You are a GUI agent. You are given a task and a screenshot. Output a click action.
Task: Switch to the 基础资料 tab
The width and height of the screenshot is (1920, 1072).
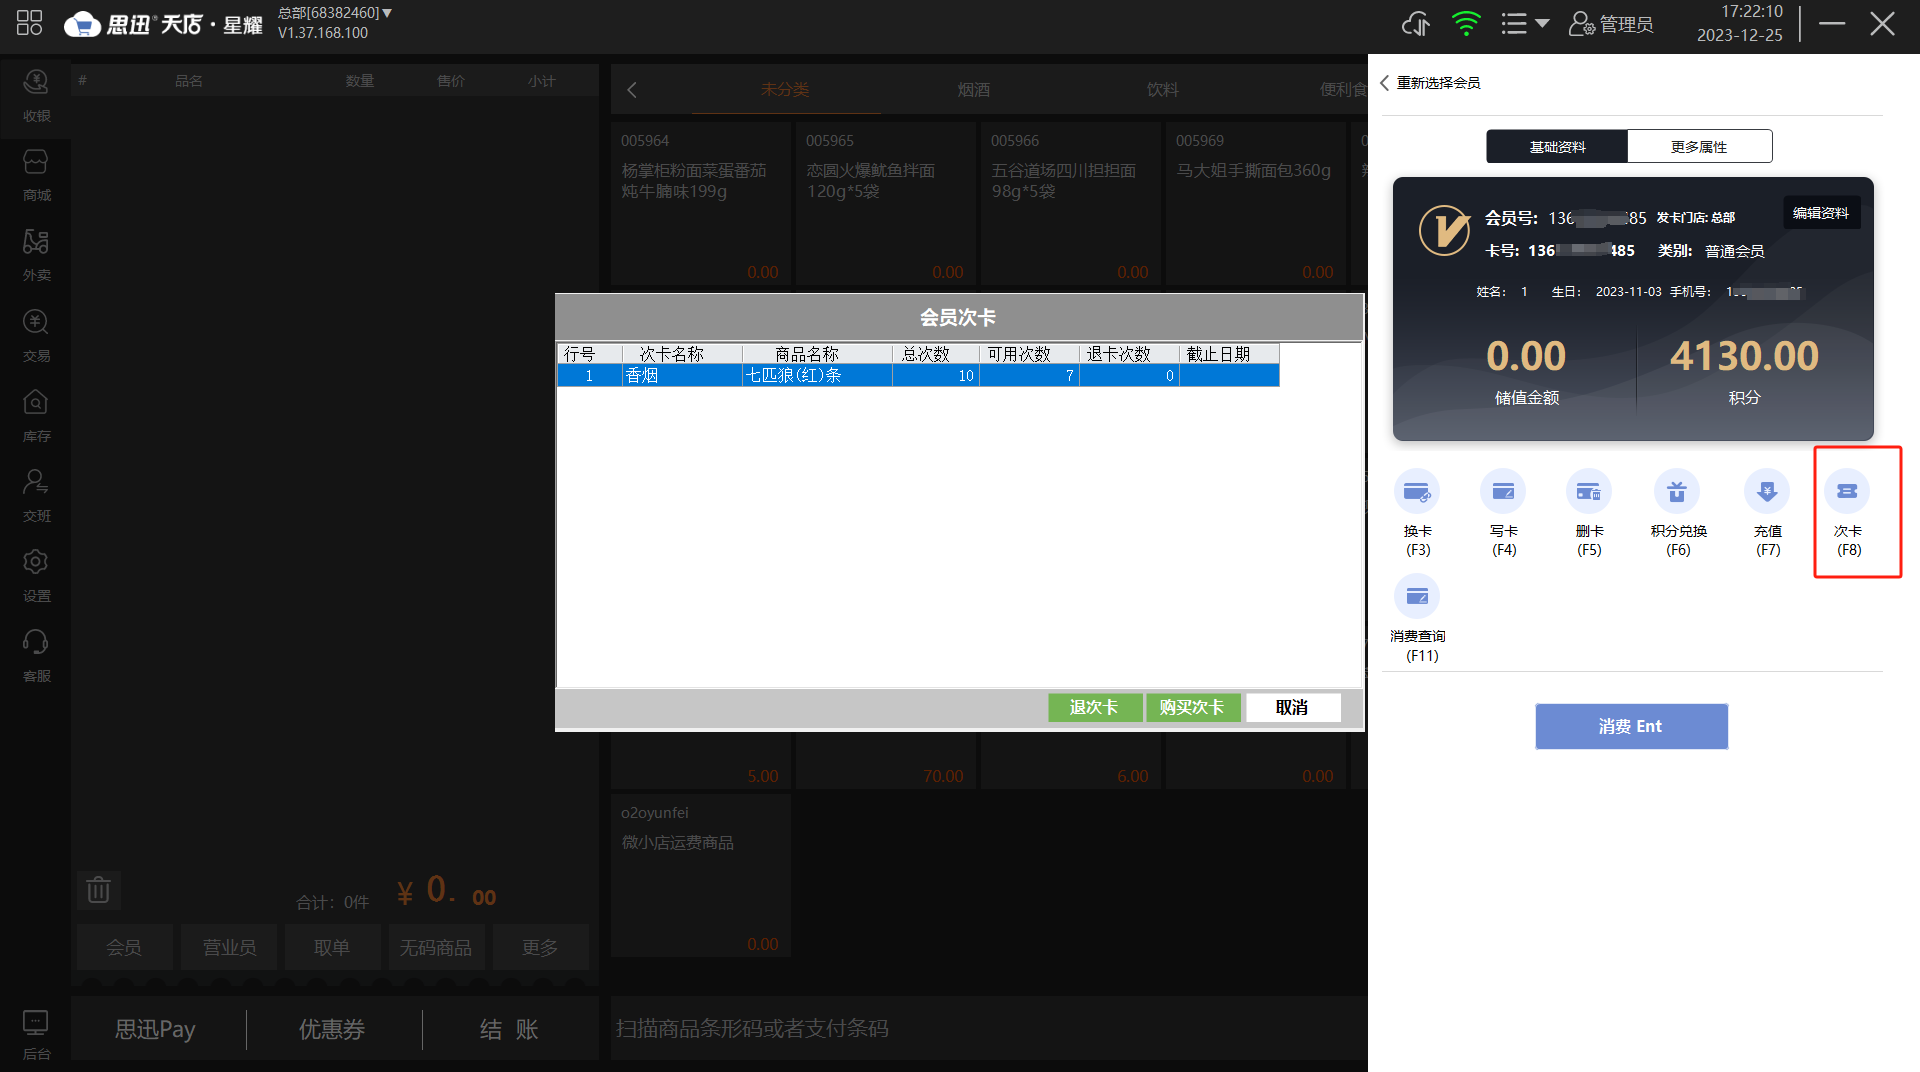1557,147
